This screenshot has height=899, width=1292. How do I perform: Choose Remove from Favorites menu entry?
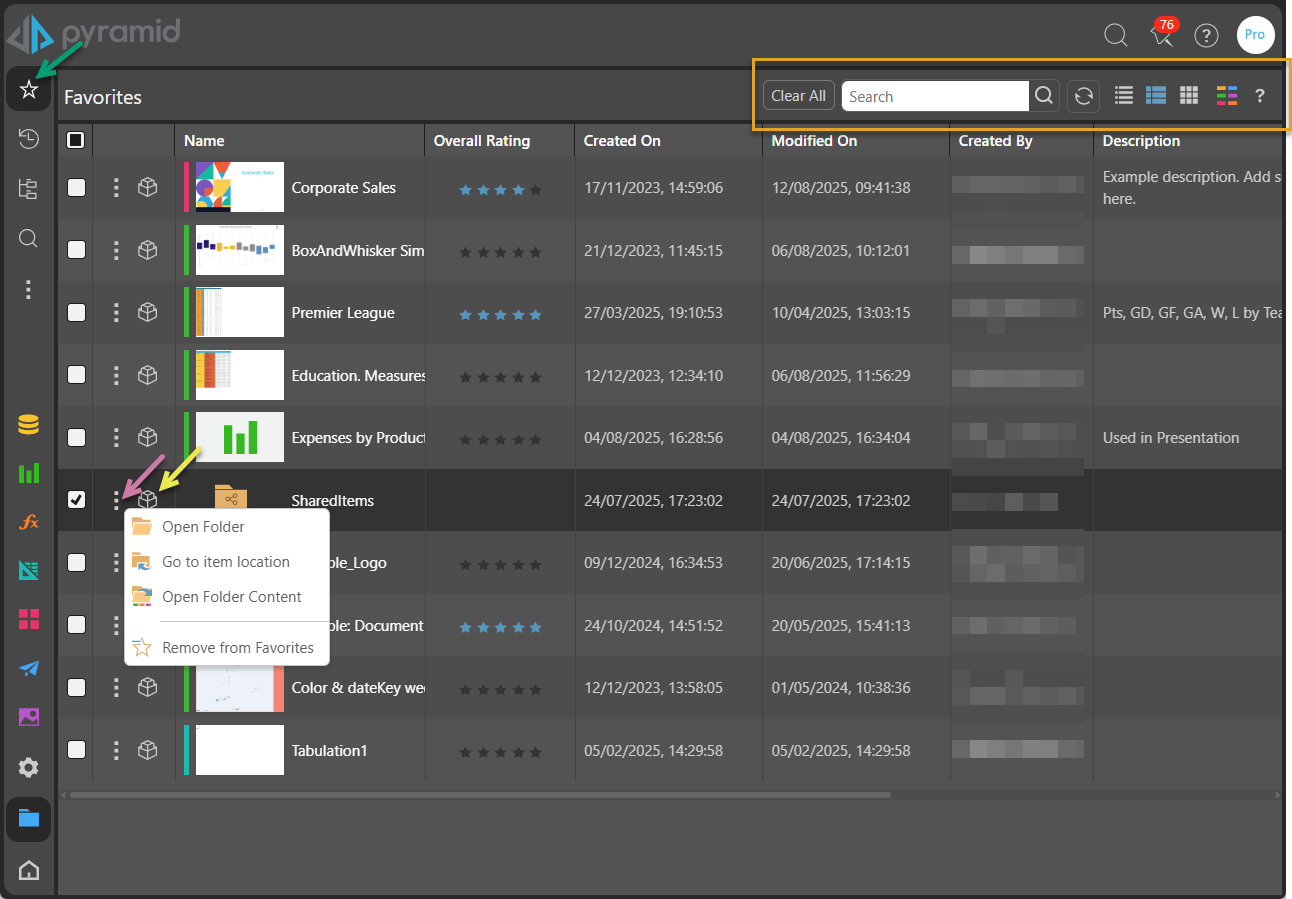(x=237, y=648)
